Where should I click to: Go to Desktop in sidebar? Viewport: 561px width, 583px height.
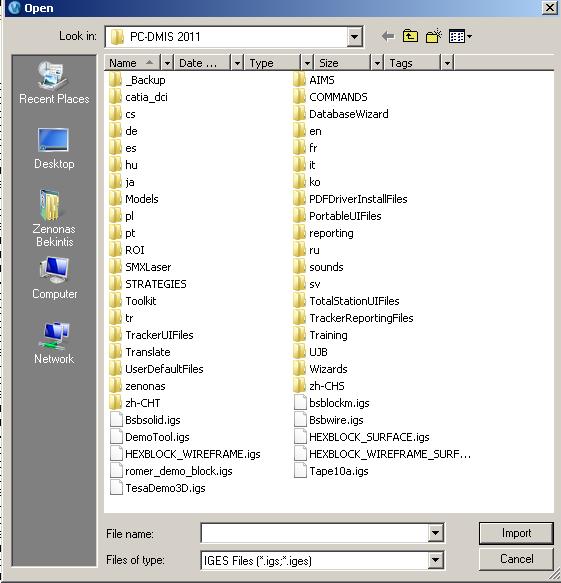coord(54,148)
